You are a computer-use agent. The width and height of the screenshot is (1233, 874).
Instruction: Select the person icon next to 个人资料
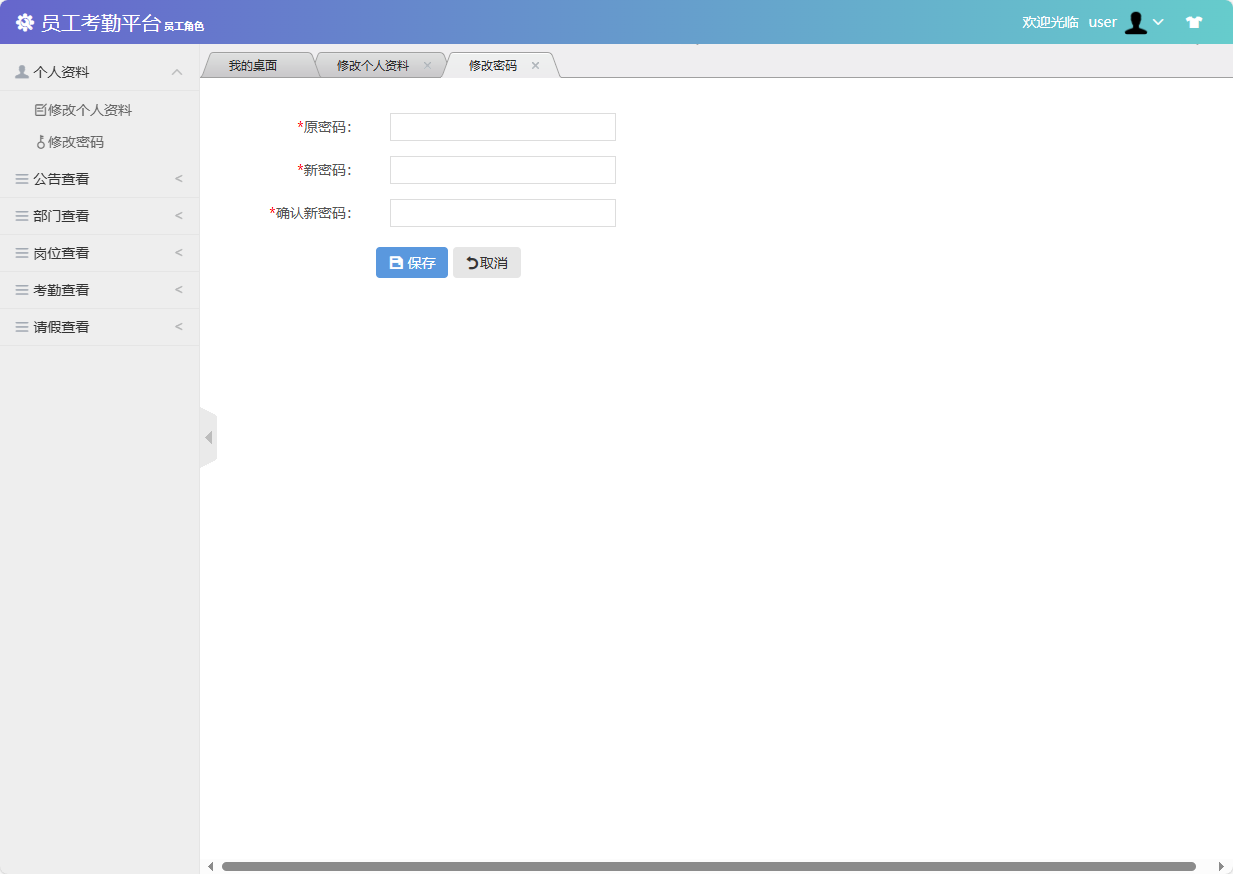[20, 71]
